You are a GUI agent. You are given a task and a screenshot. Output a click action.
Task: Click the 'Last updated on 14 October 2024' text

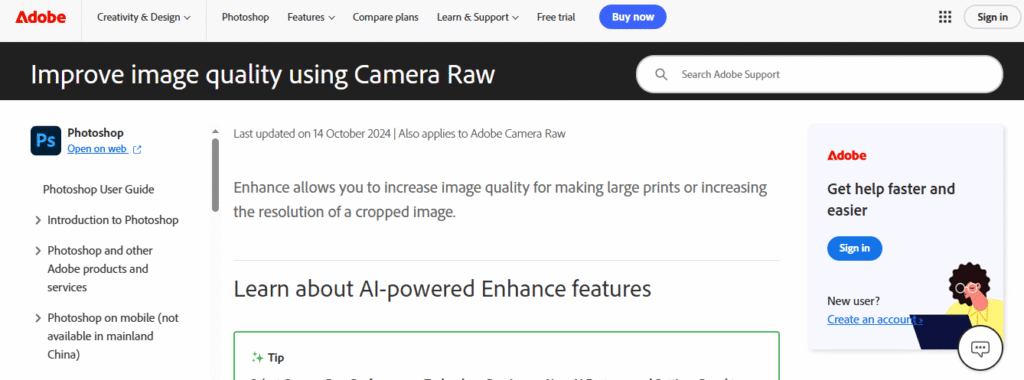click(312, 134)
